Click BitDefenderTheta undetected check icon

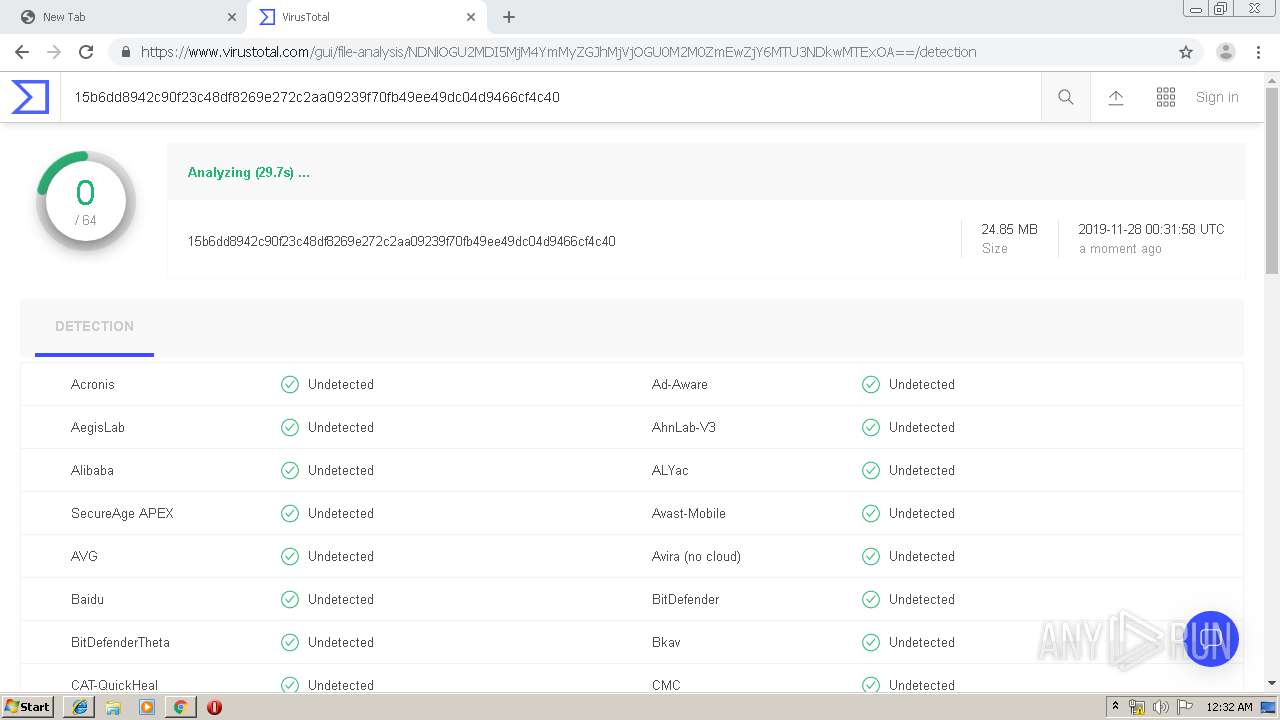tap(290, 642)
